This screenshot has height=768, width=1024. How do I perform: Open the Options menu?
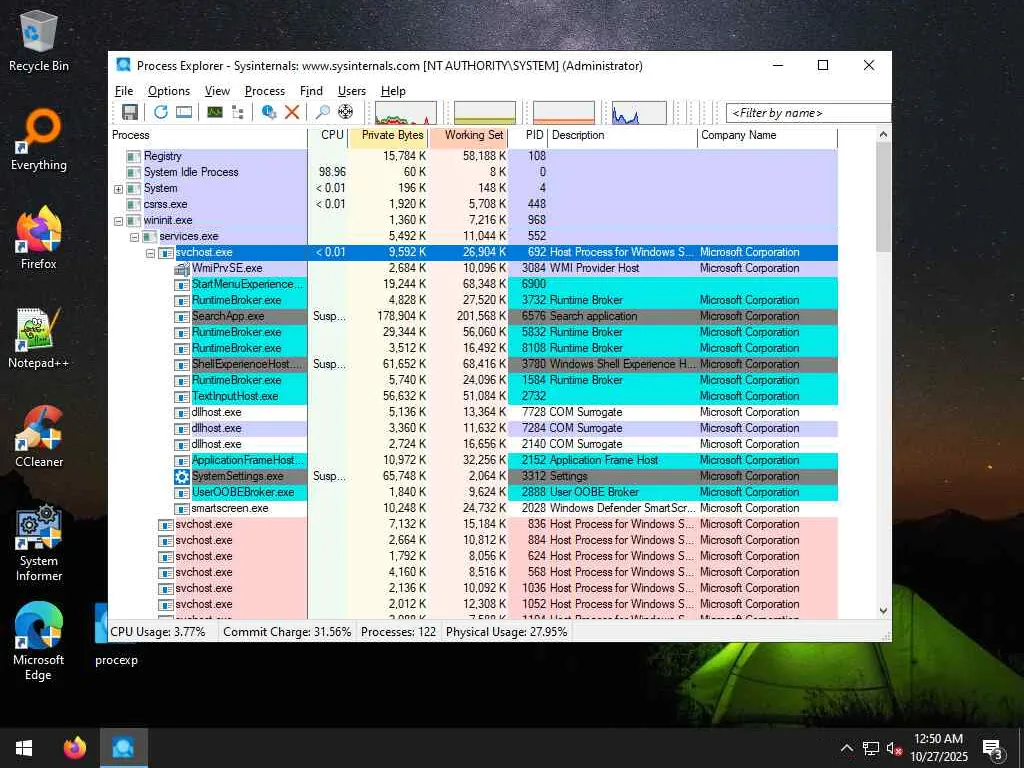pyautogui.click(x=168, y=91)
